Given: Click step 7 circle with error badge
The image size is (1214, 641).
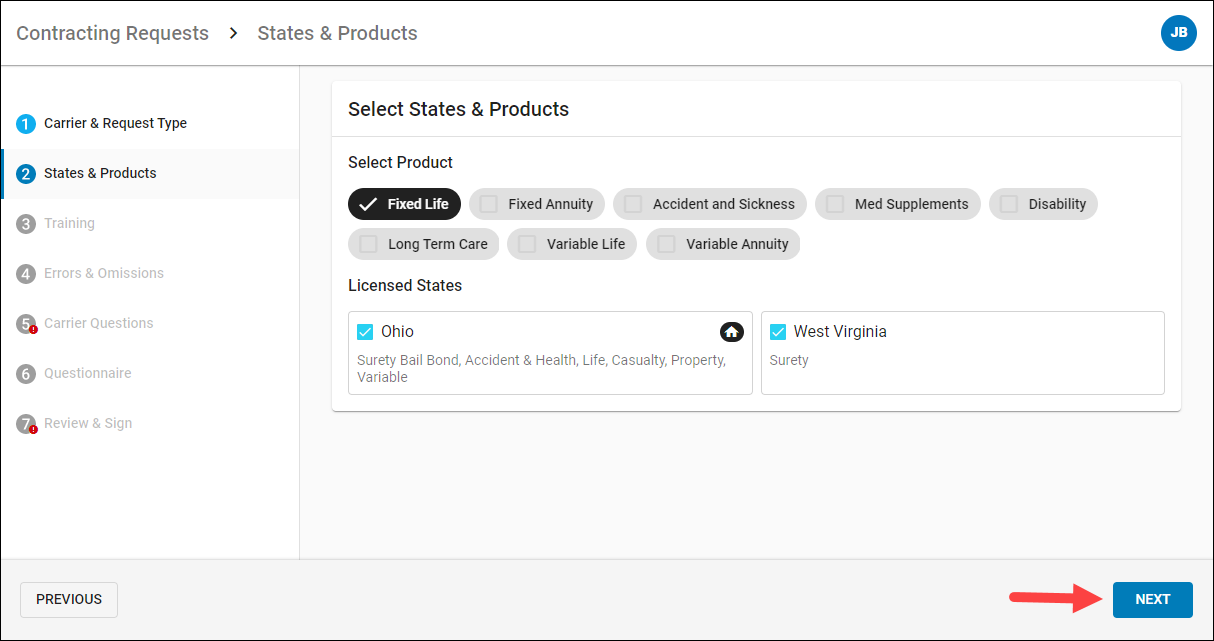Looking at the screenshot, I should tap(27, 424).
